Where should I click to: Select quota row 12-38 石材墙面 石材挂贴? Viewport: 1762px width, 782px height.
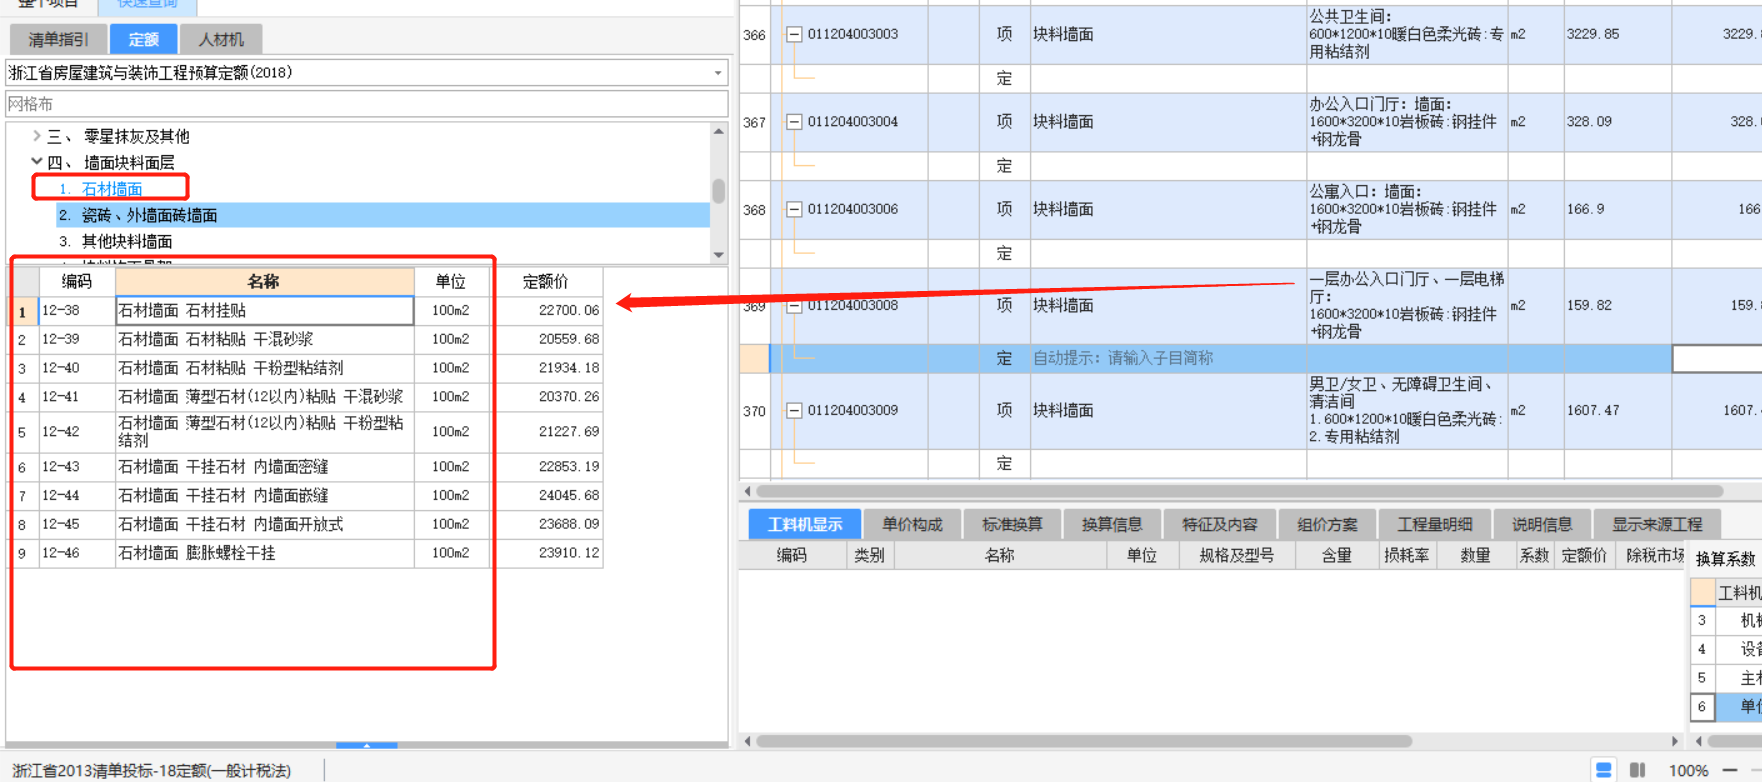[x=265, y=311]
